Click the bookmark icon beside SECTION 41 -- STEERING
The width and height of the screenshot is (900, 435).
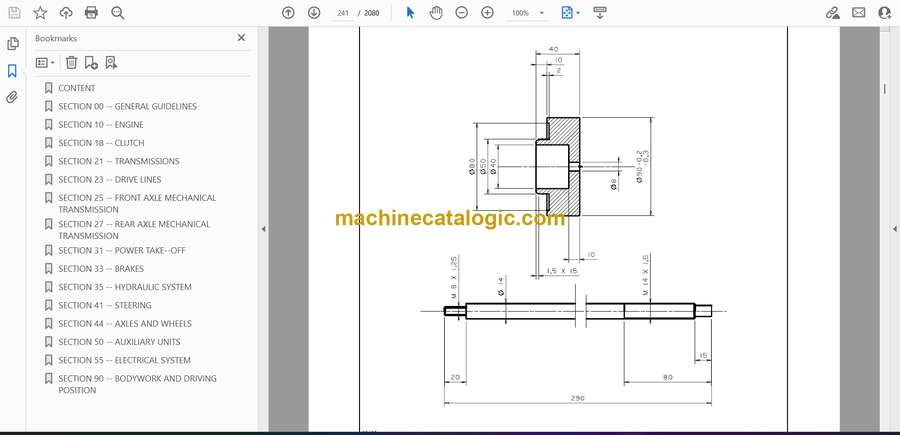pos(49,305)
